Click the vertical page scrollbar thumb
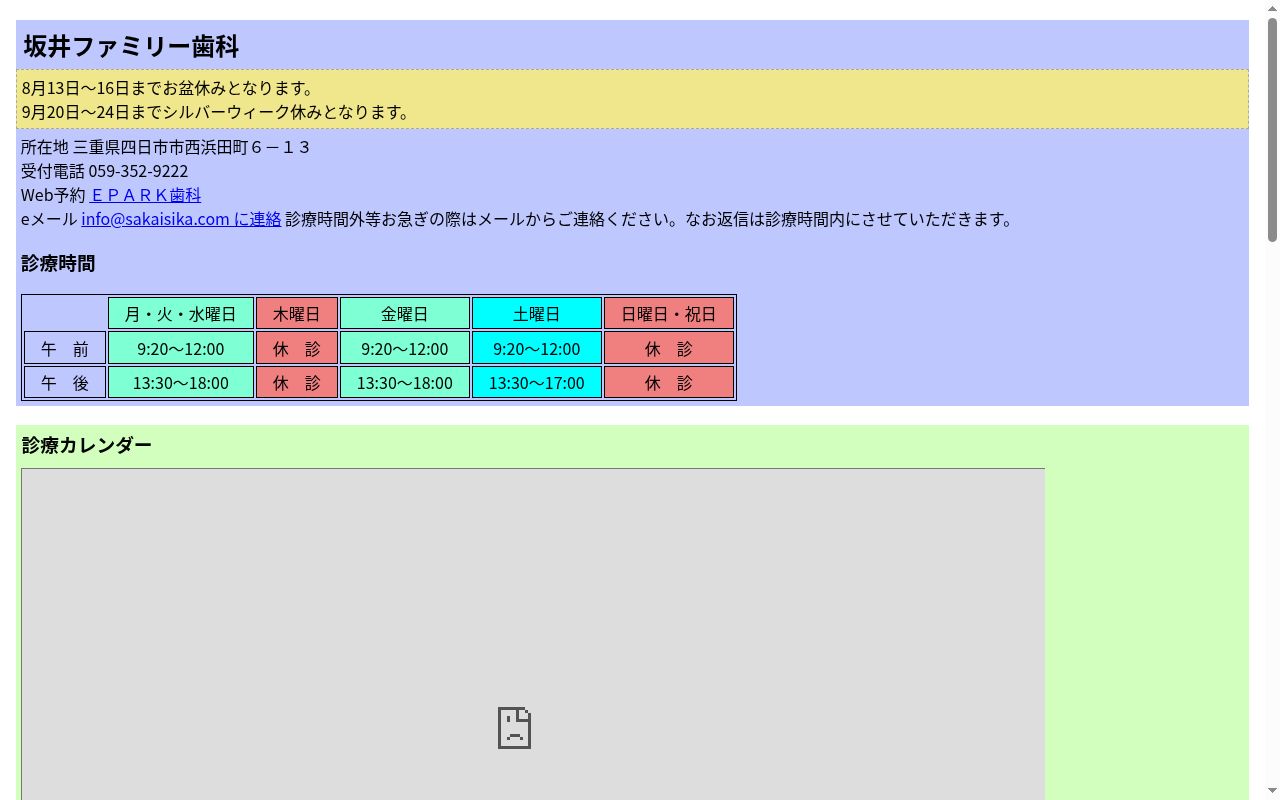Viewport: 1280px width, 800px height. [1272, 130]
